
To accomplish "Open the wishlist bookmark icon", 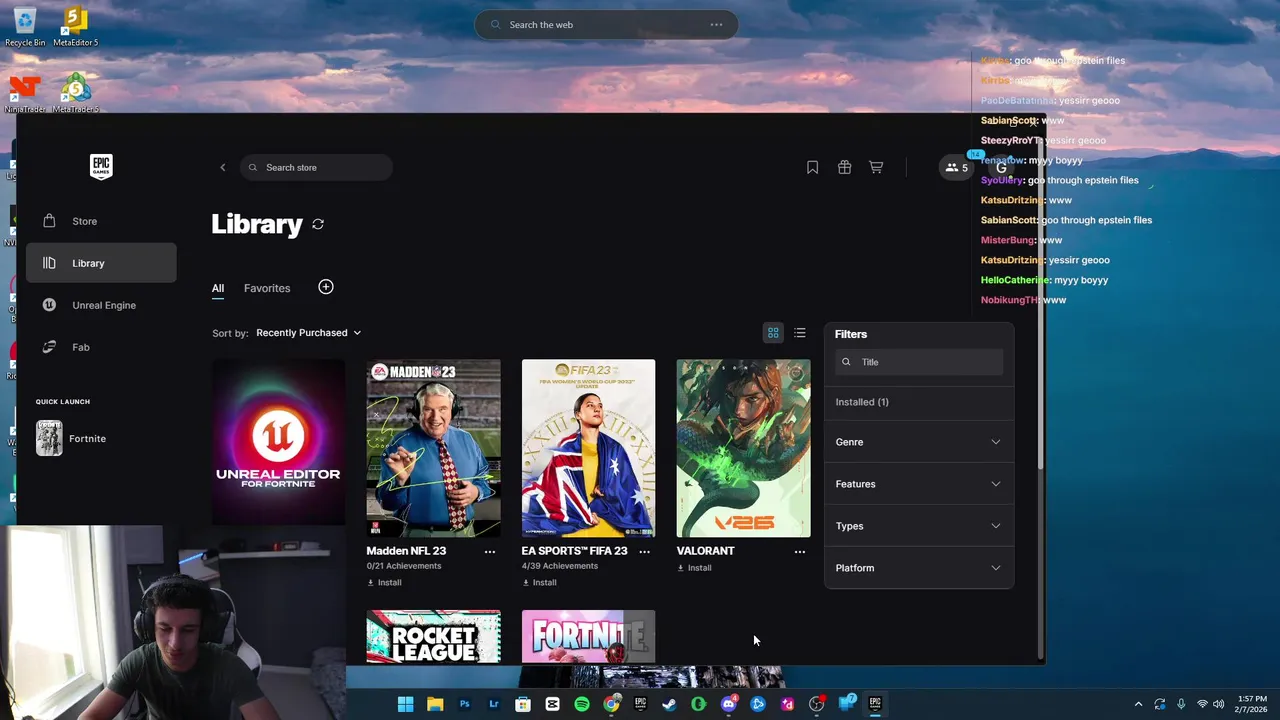I will tap(812, 167).
